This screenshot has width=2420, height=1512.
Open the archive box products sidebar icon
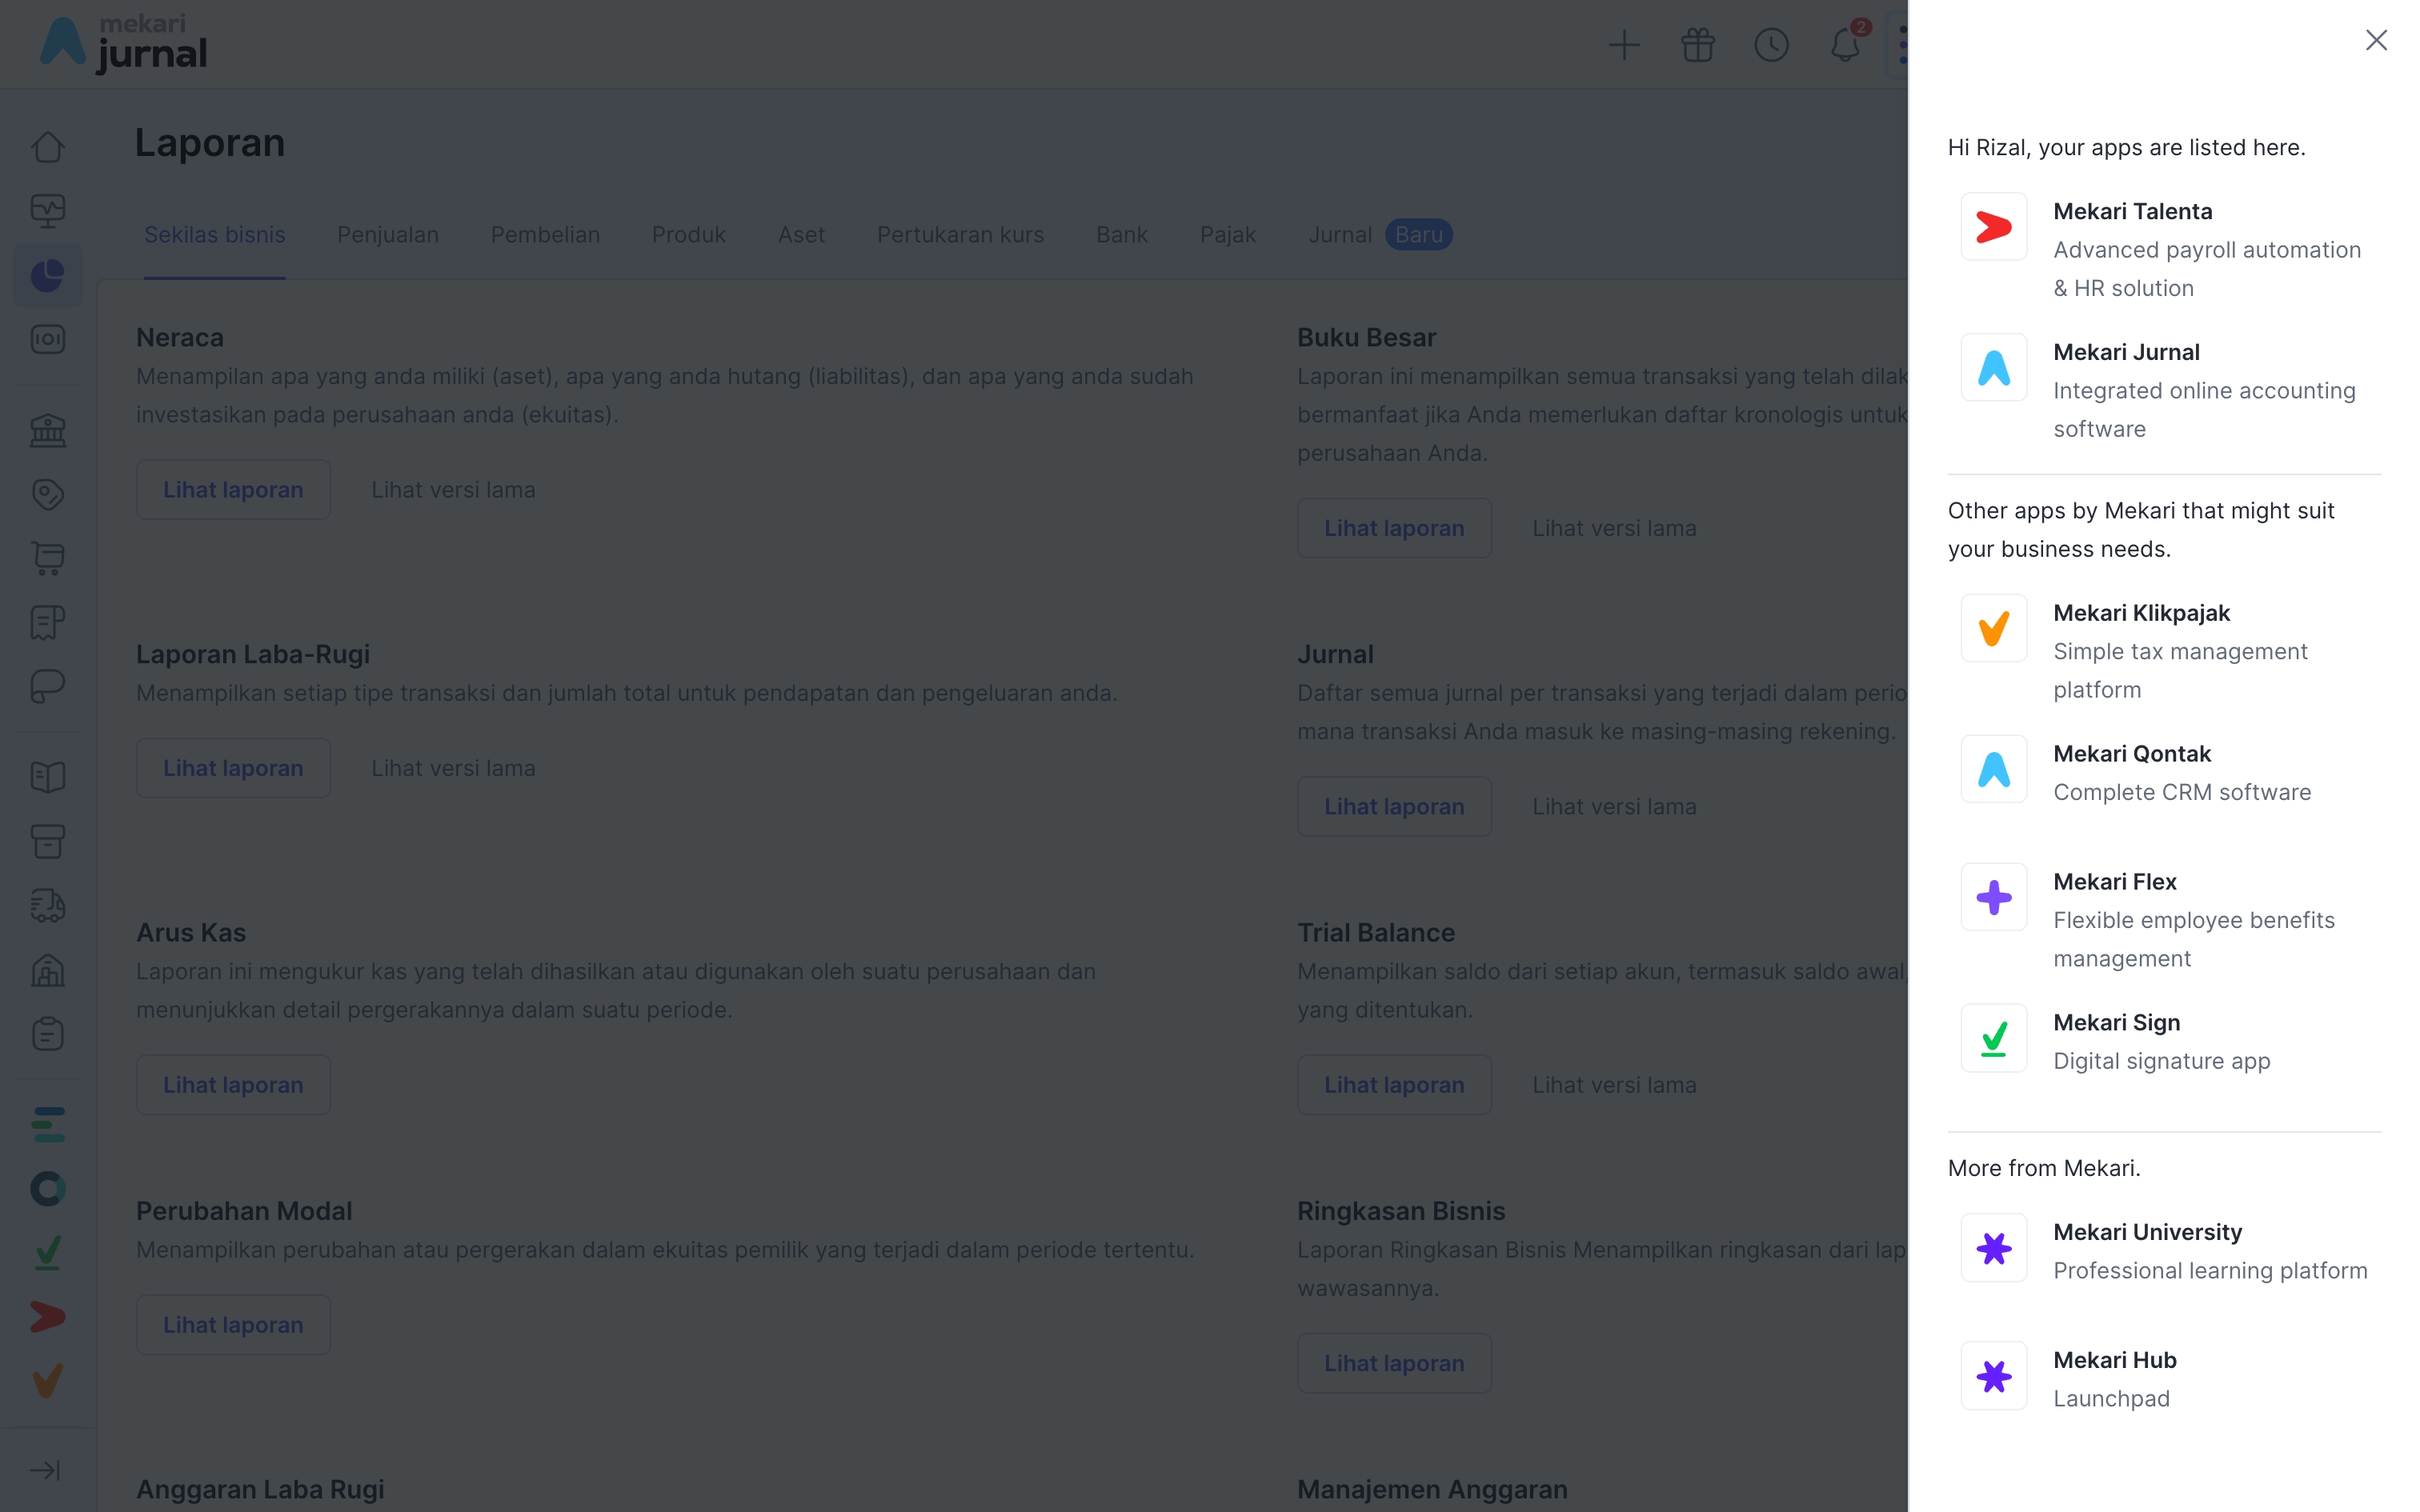click(48, 841)
